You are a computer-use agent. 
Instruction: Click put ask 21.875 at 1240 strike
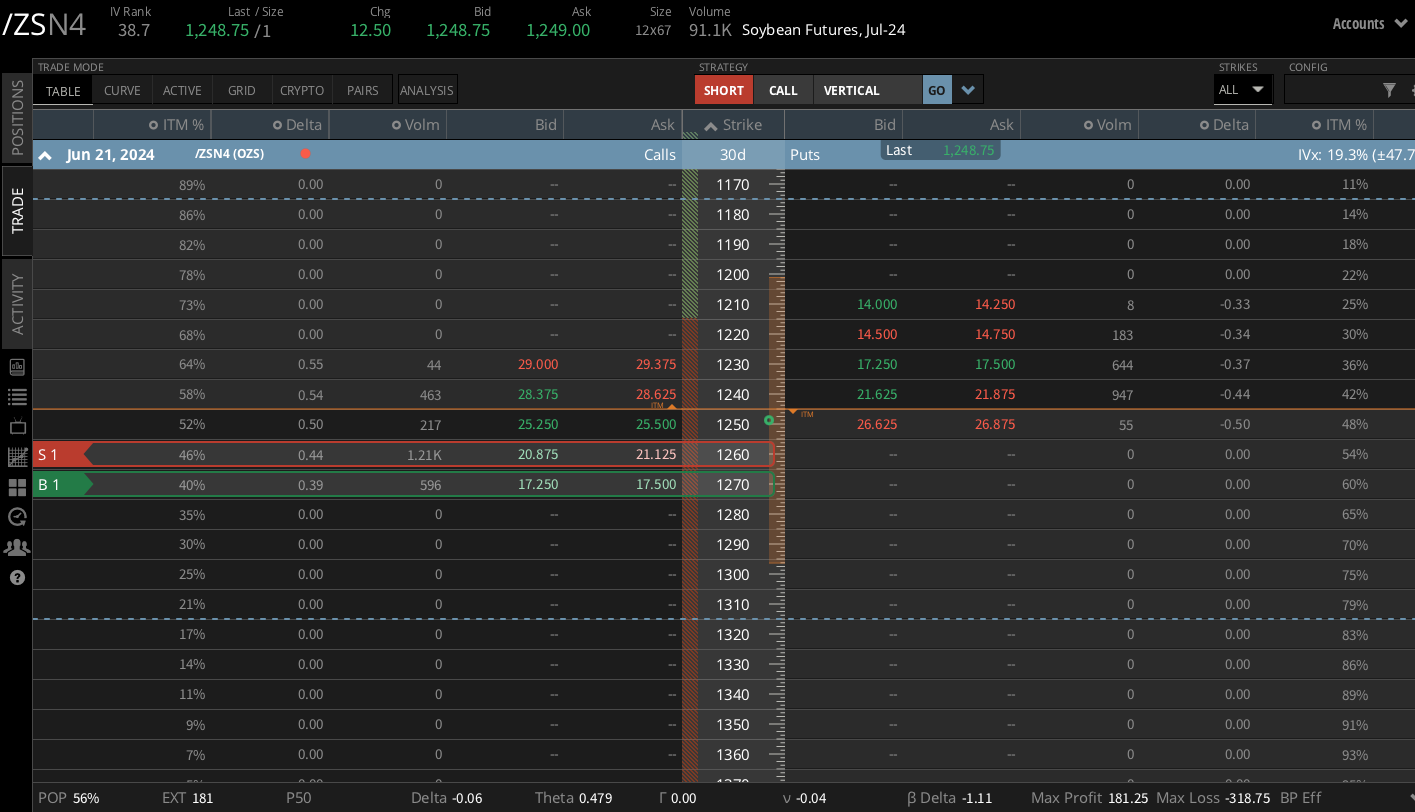[995, 395]
